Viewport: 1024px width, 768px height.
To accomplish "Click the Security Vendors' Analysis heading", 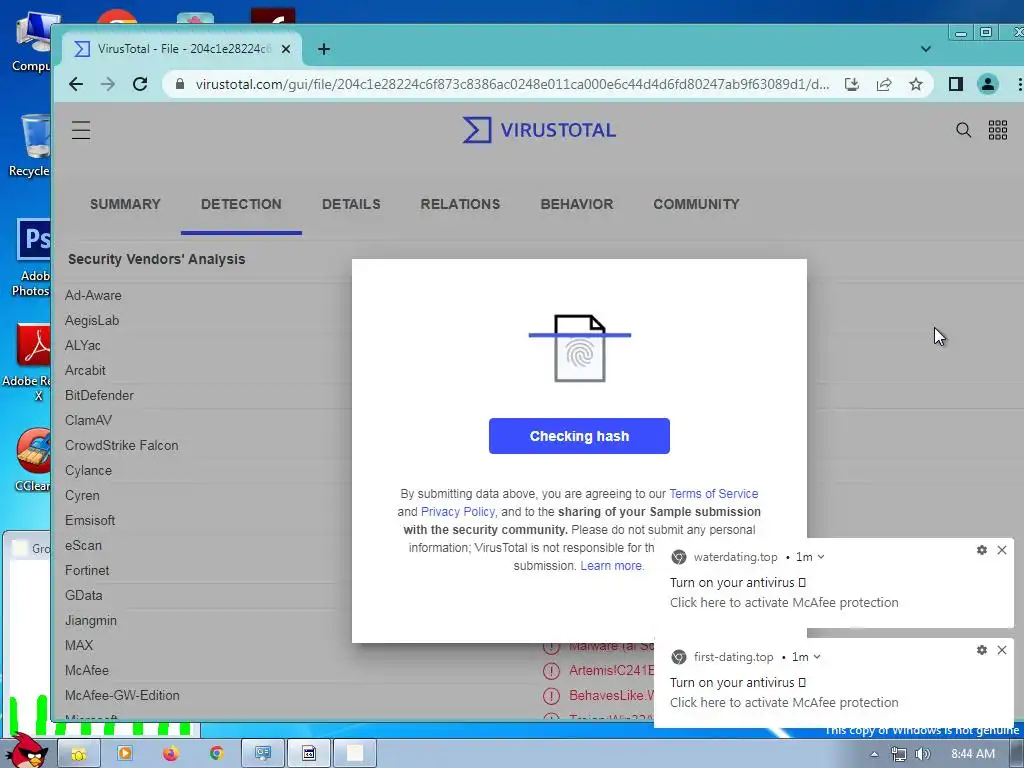I will (156, 259).
